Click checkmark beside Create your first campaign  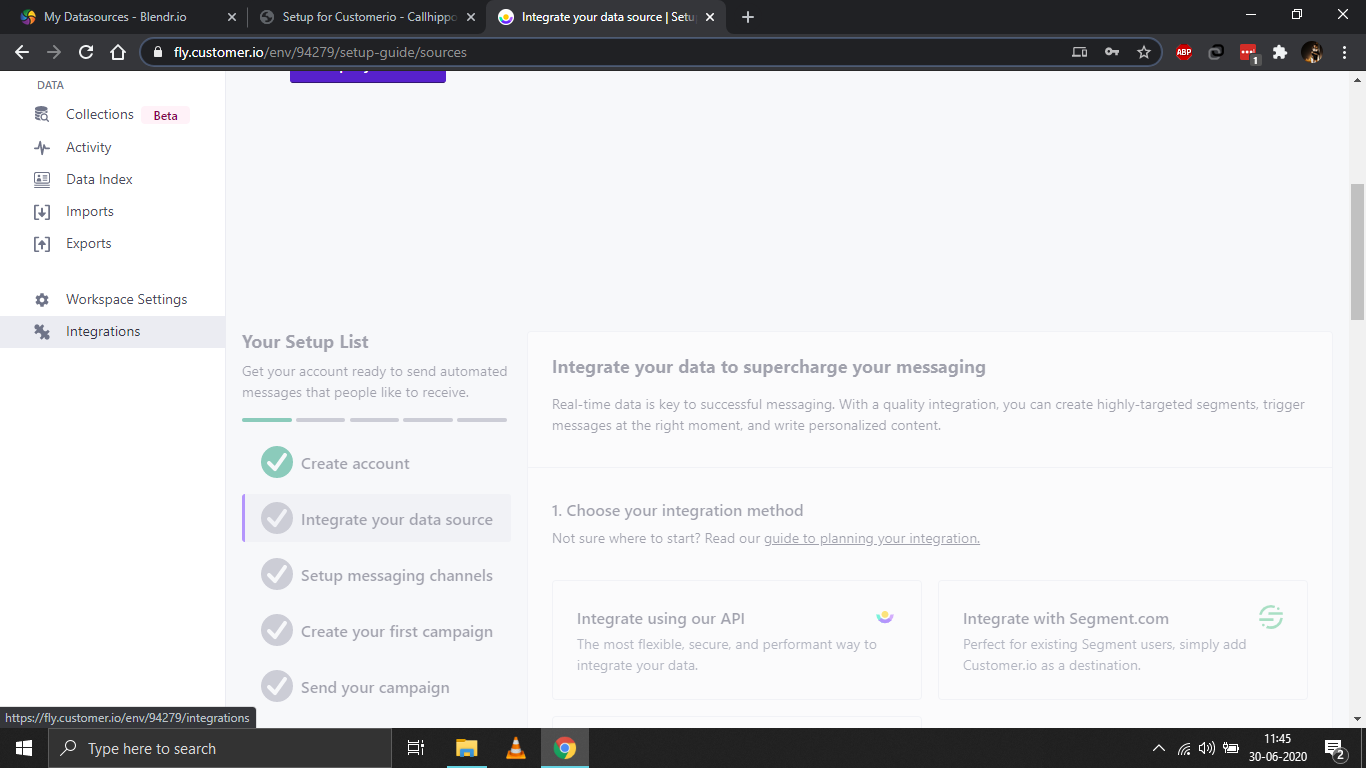tap(277, 630)
